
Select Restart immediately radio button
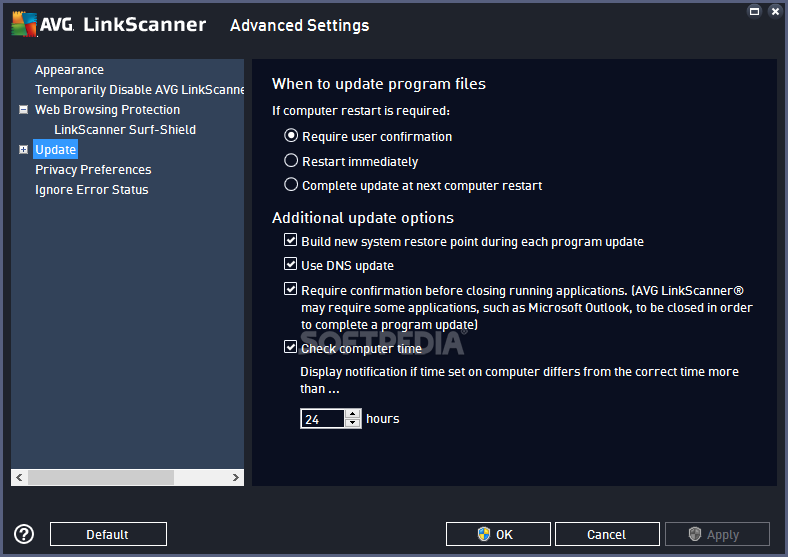click(291, 160)
